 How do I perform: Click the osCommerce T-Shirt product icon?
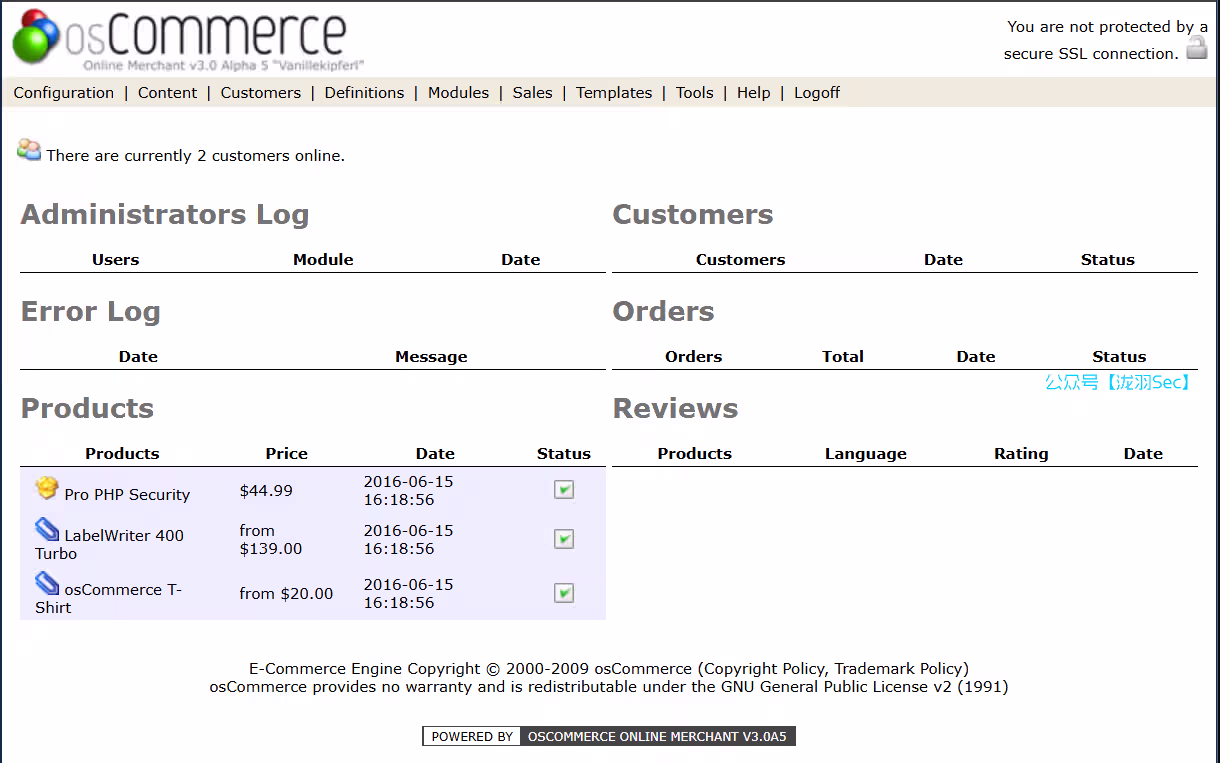[x=47, y=584]
